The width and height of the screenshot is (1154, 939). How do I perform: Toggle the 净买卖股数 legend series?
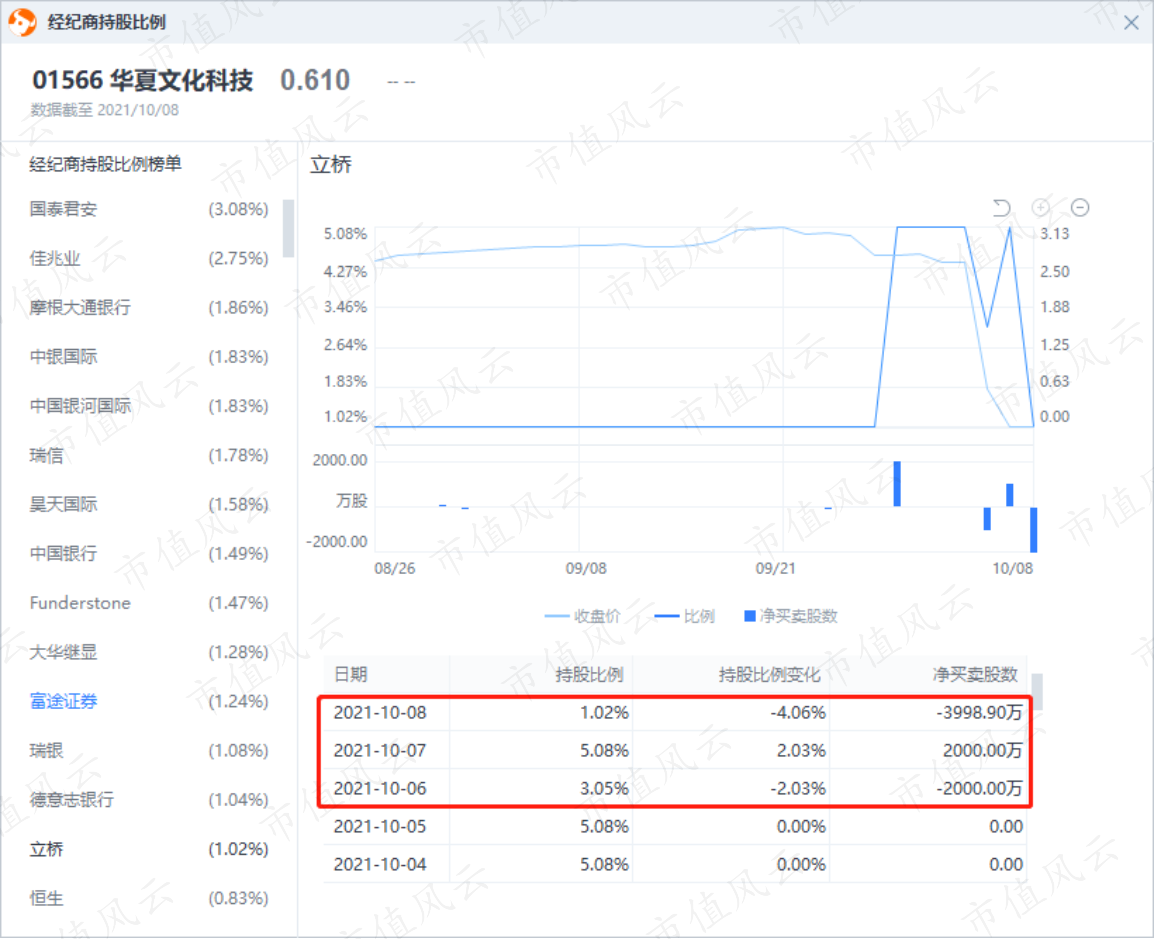pyautogui.click(x=791, y=616)
